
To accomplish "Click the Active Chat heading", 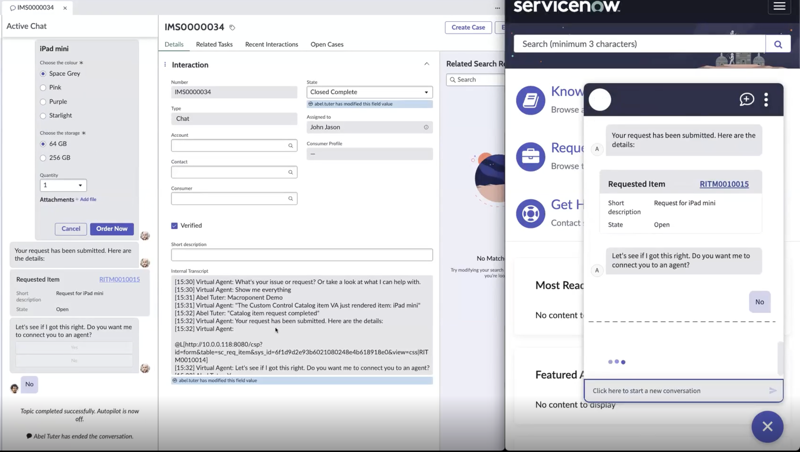I will coord(27,26).
